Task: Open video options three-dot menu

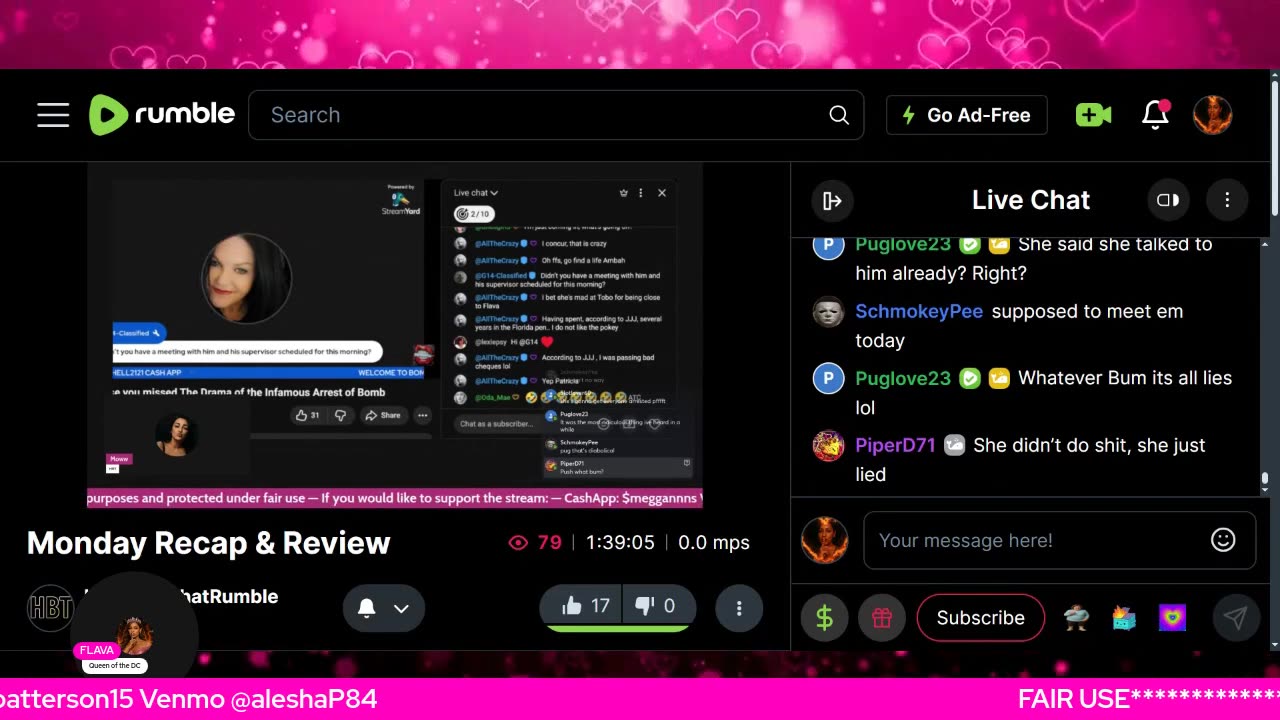Action: click(739, 608)
